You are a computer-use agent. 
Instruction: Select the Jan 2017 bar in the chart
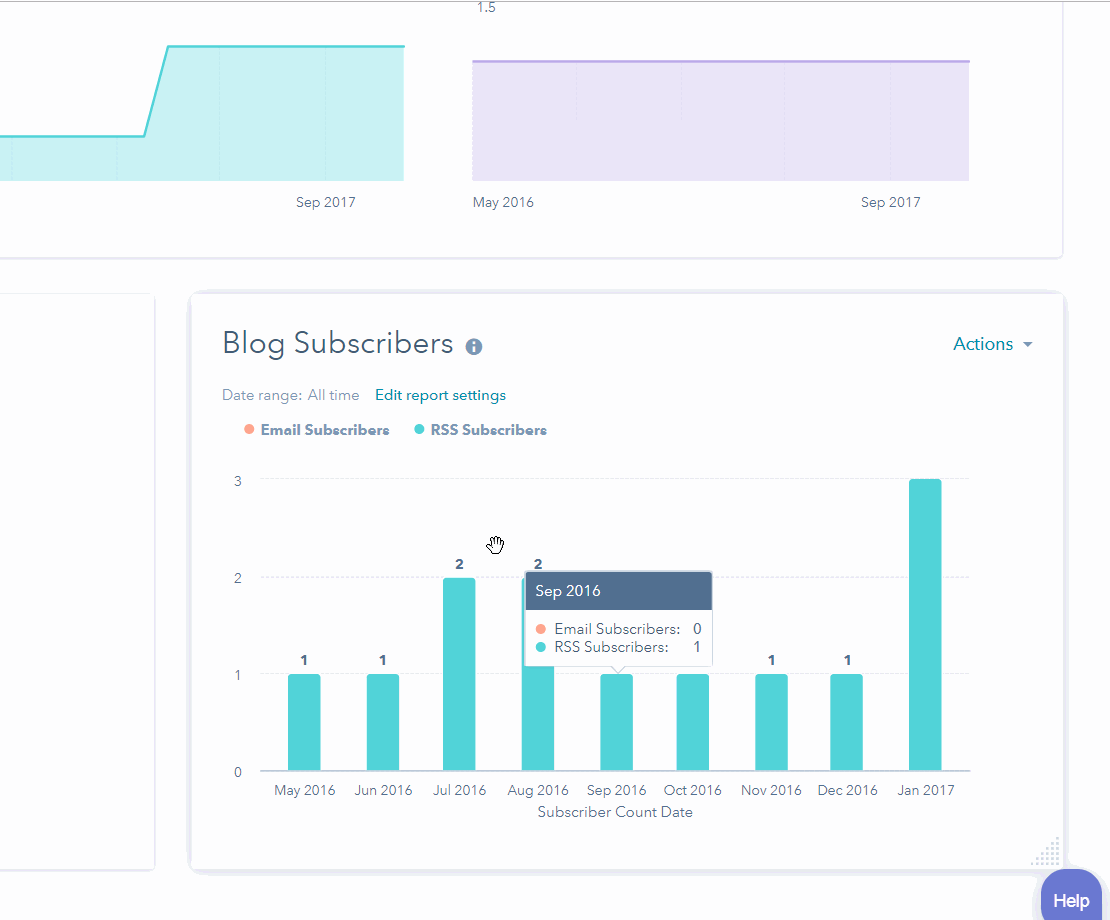coord(925,625)
